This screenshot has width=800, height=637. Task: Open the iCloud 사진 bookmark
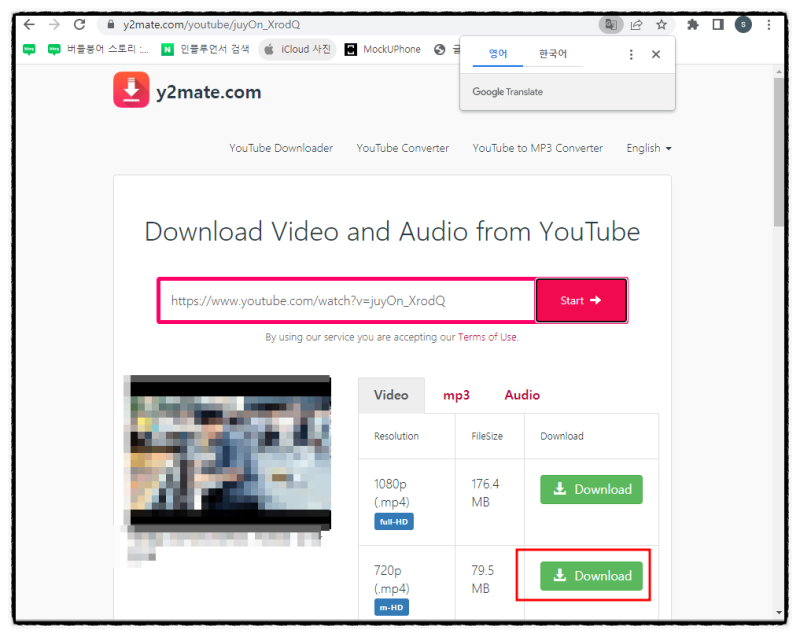(297, 49)
